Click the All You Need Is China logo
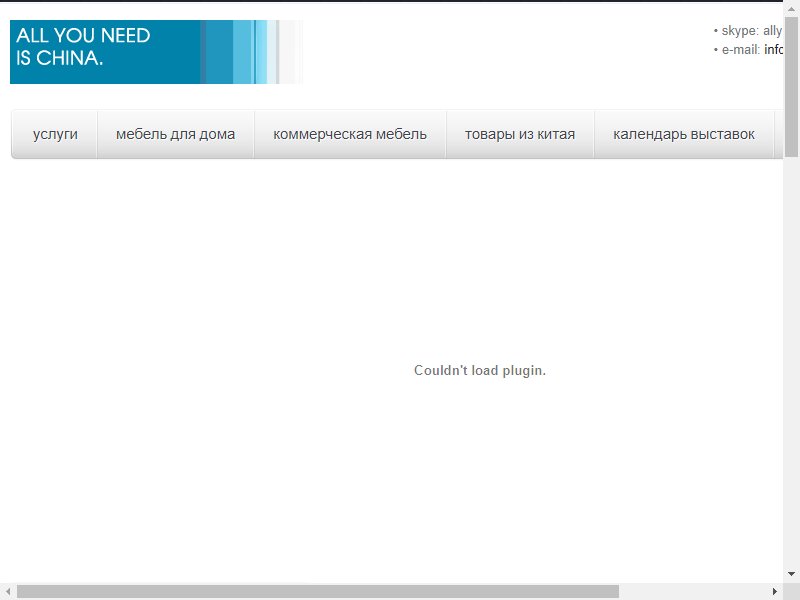 coord(156,52)
